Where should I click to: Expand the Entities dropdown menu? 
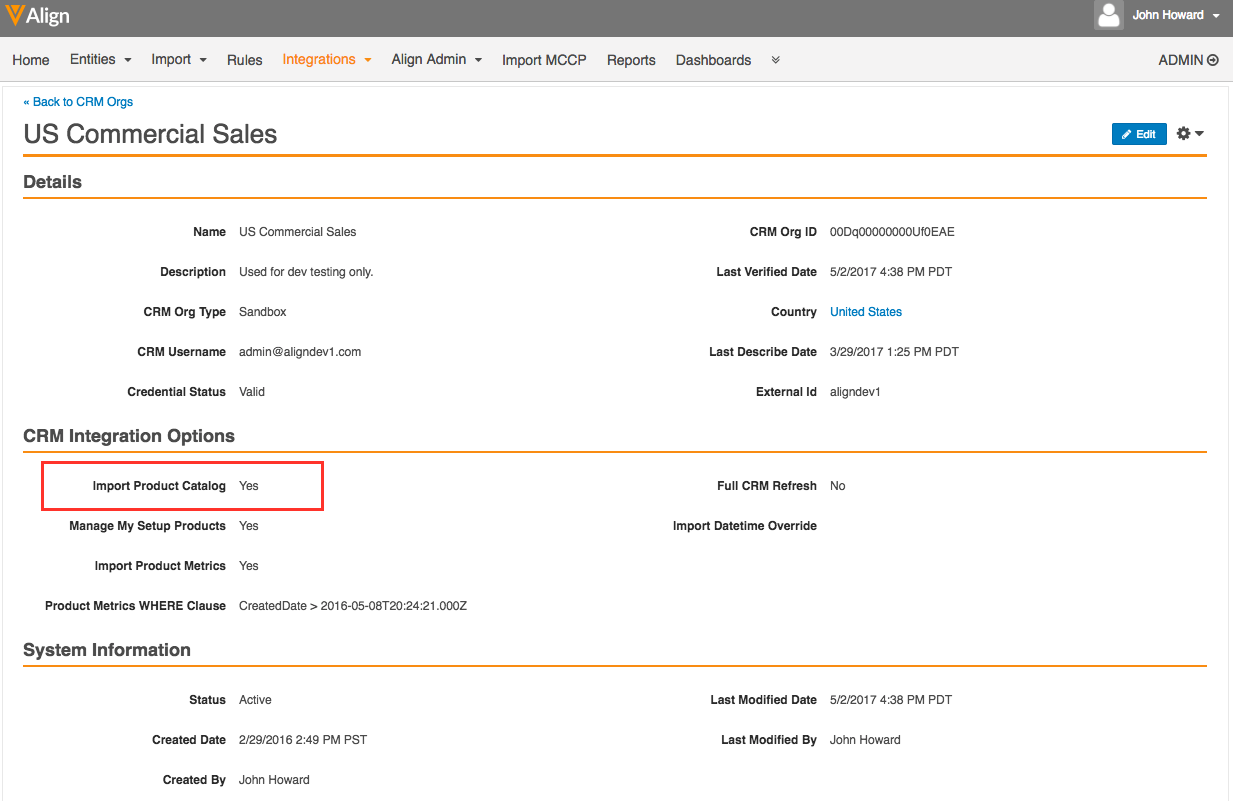click(100, 60)
